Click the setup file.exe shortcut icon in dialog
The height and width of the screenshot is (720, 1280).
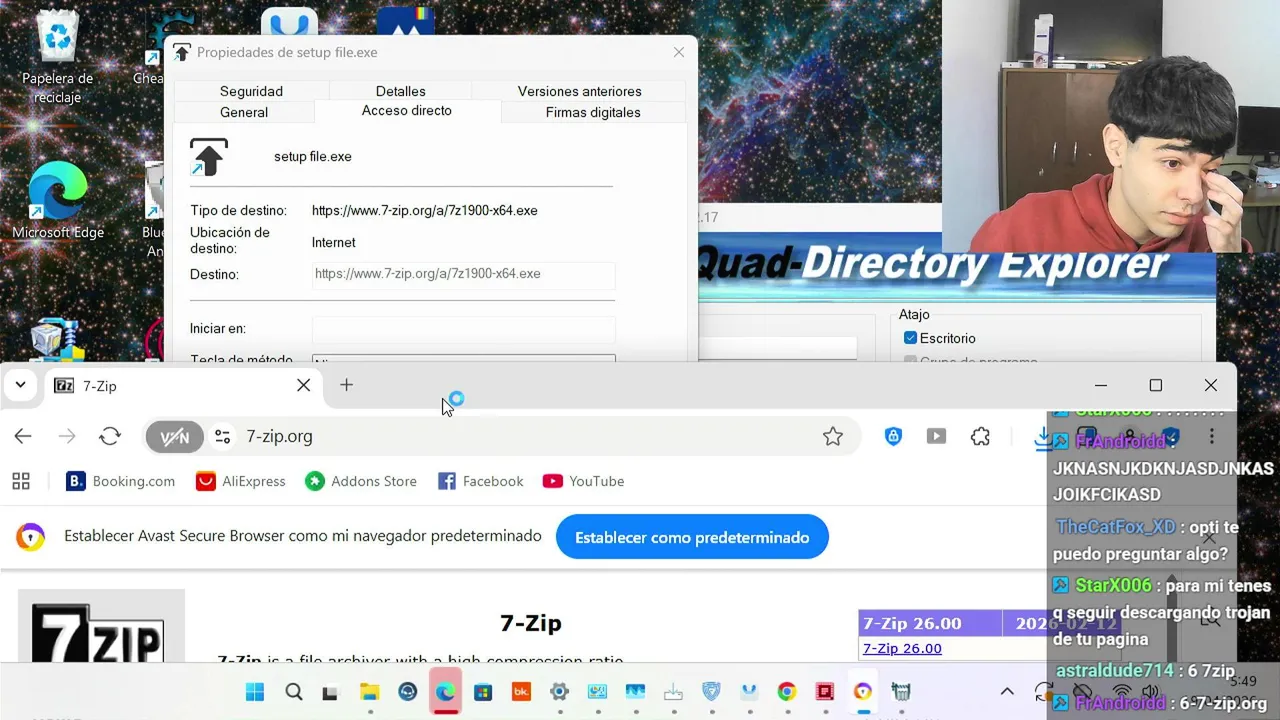208,157
